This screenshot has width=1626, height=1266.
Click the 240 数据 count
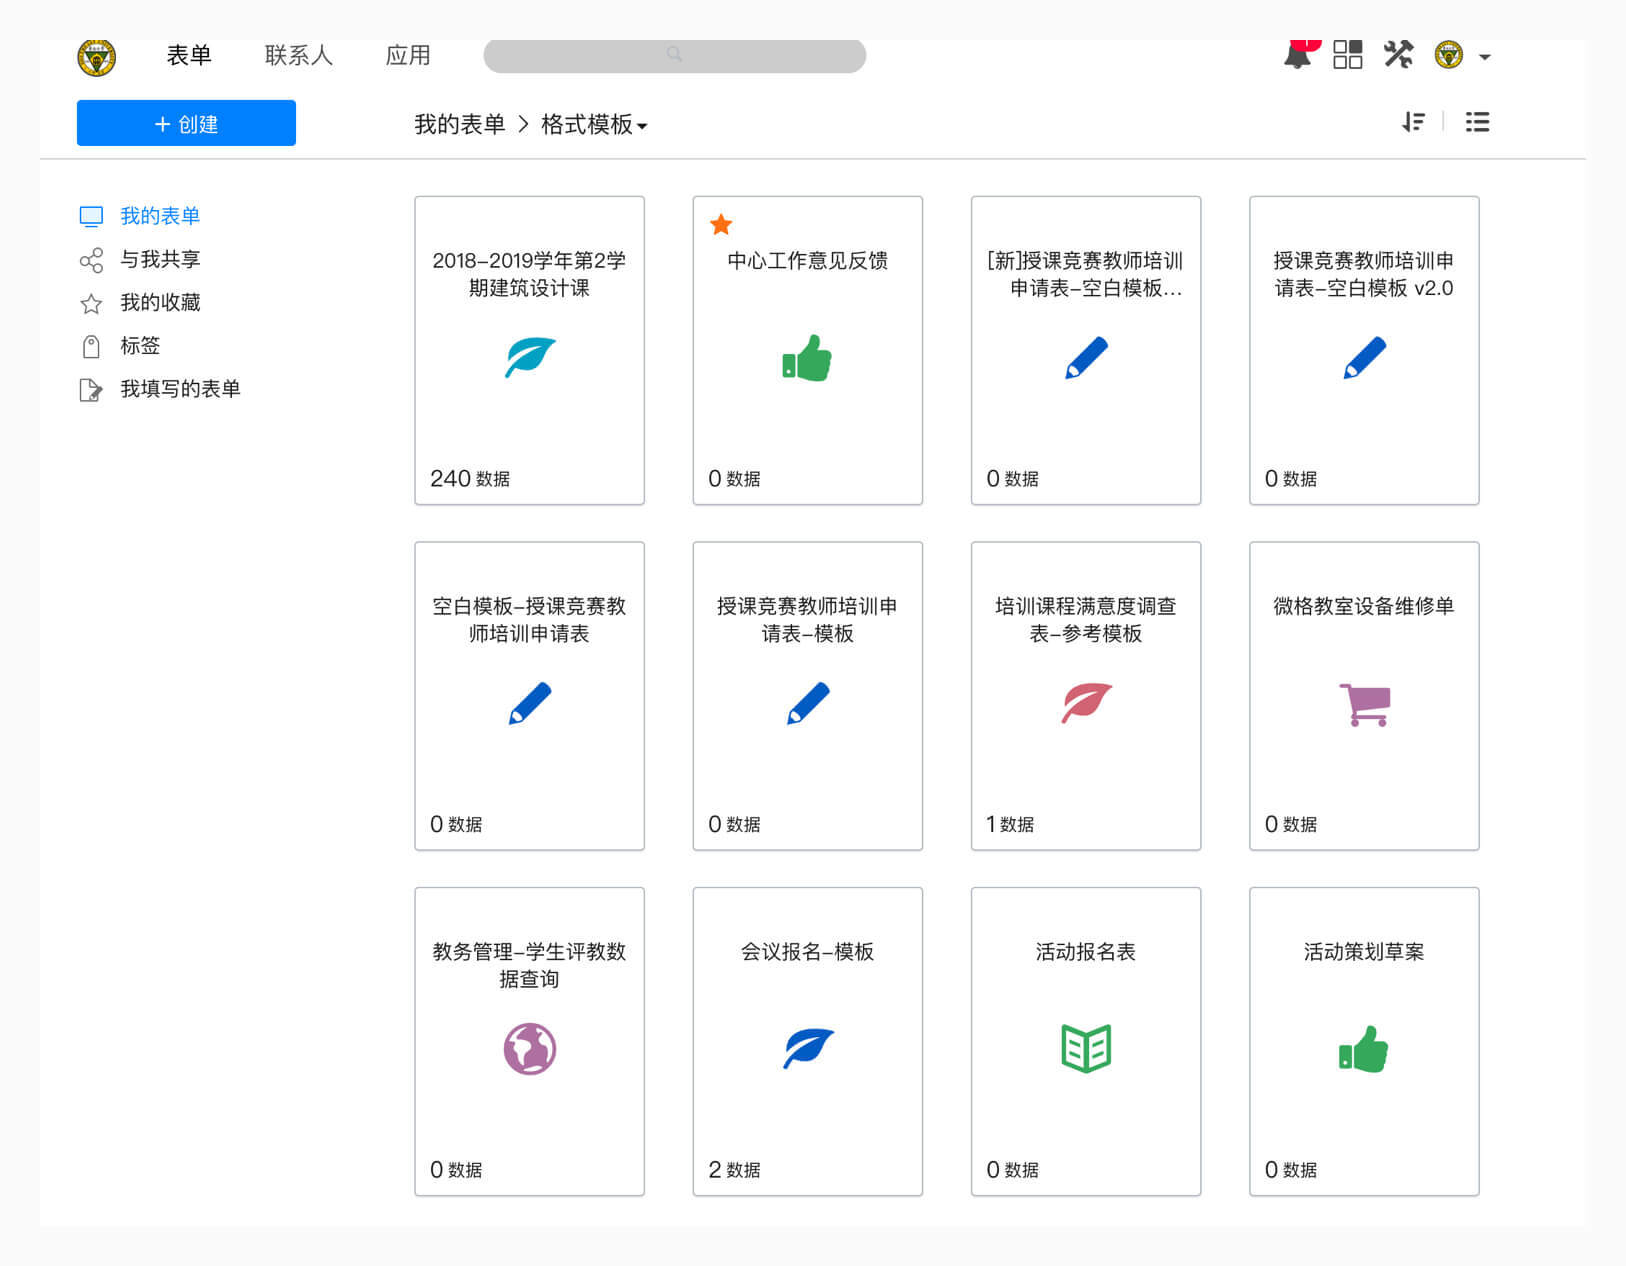click(470, 479)
